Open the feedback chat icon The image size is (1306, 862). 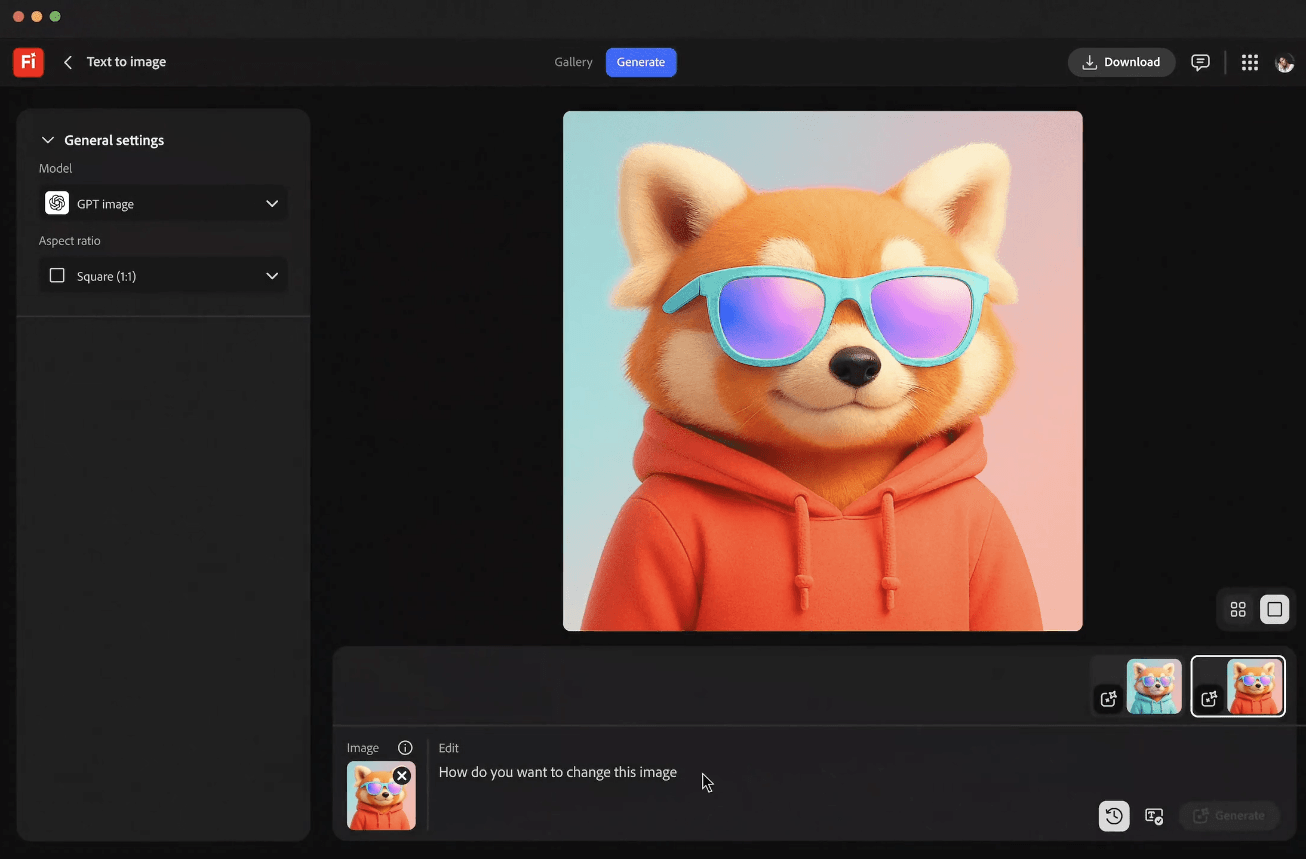point(1200,62)
